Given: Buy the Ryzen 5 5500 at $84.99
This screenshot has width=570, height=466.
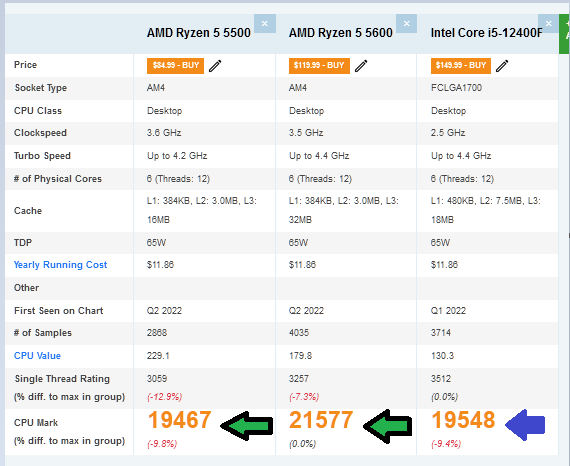Looking at the screenshot, I should coord(175,66).
